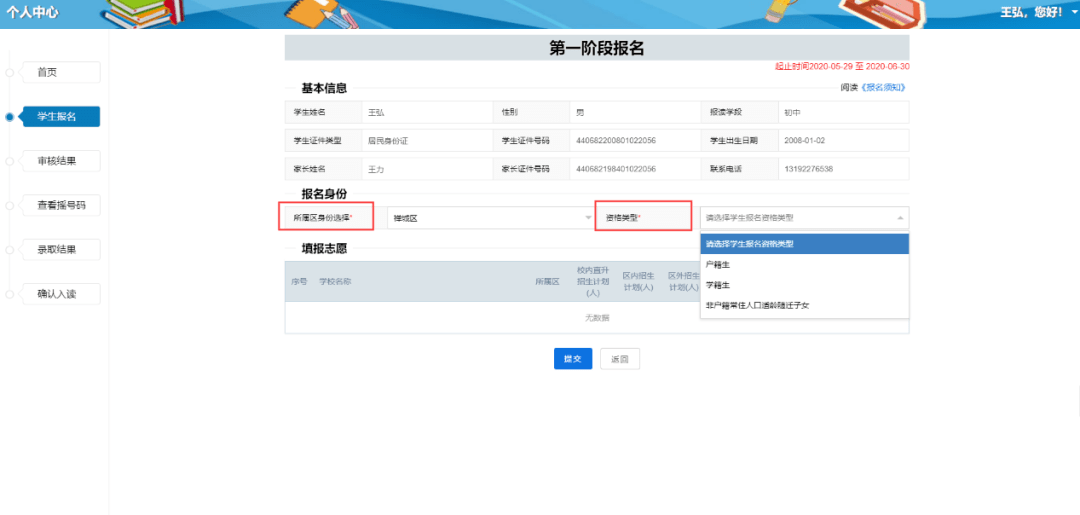Click the 所属区 column header
The width and height of the screenshot is (1080, 515).
pyautogui.click(x=548, y=282)
